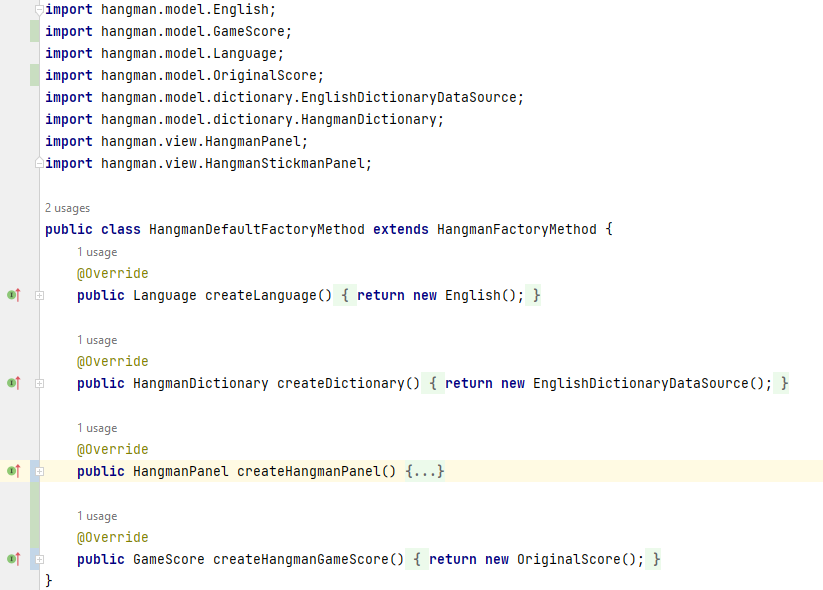Open the '2 usages' hint above the class declaration
The width and height of the screenshot is (823, 590).
(x=63, y=208)
